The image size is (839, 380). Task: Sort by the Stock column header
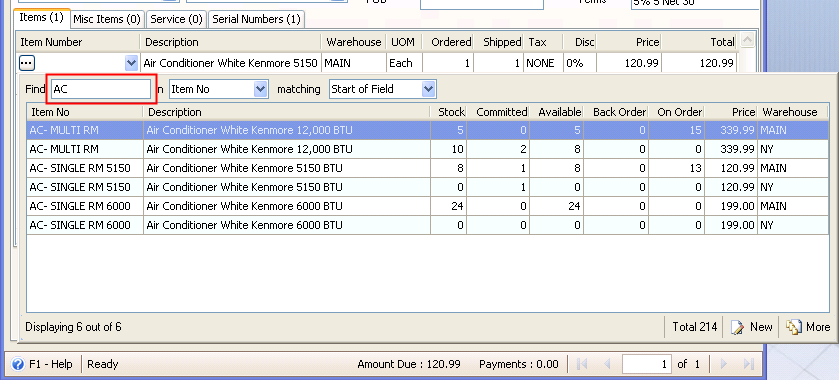pyautogui.click(x=448, y=112)
